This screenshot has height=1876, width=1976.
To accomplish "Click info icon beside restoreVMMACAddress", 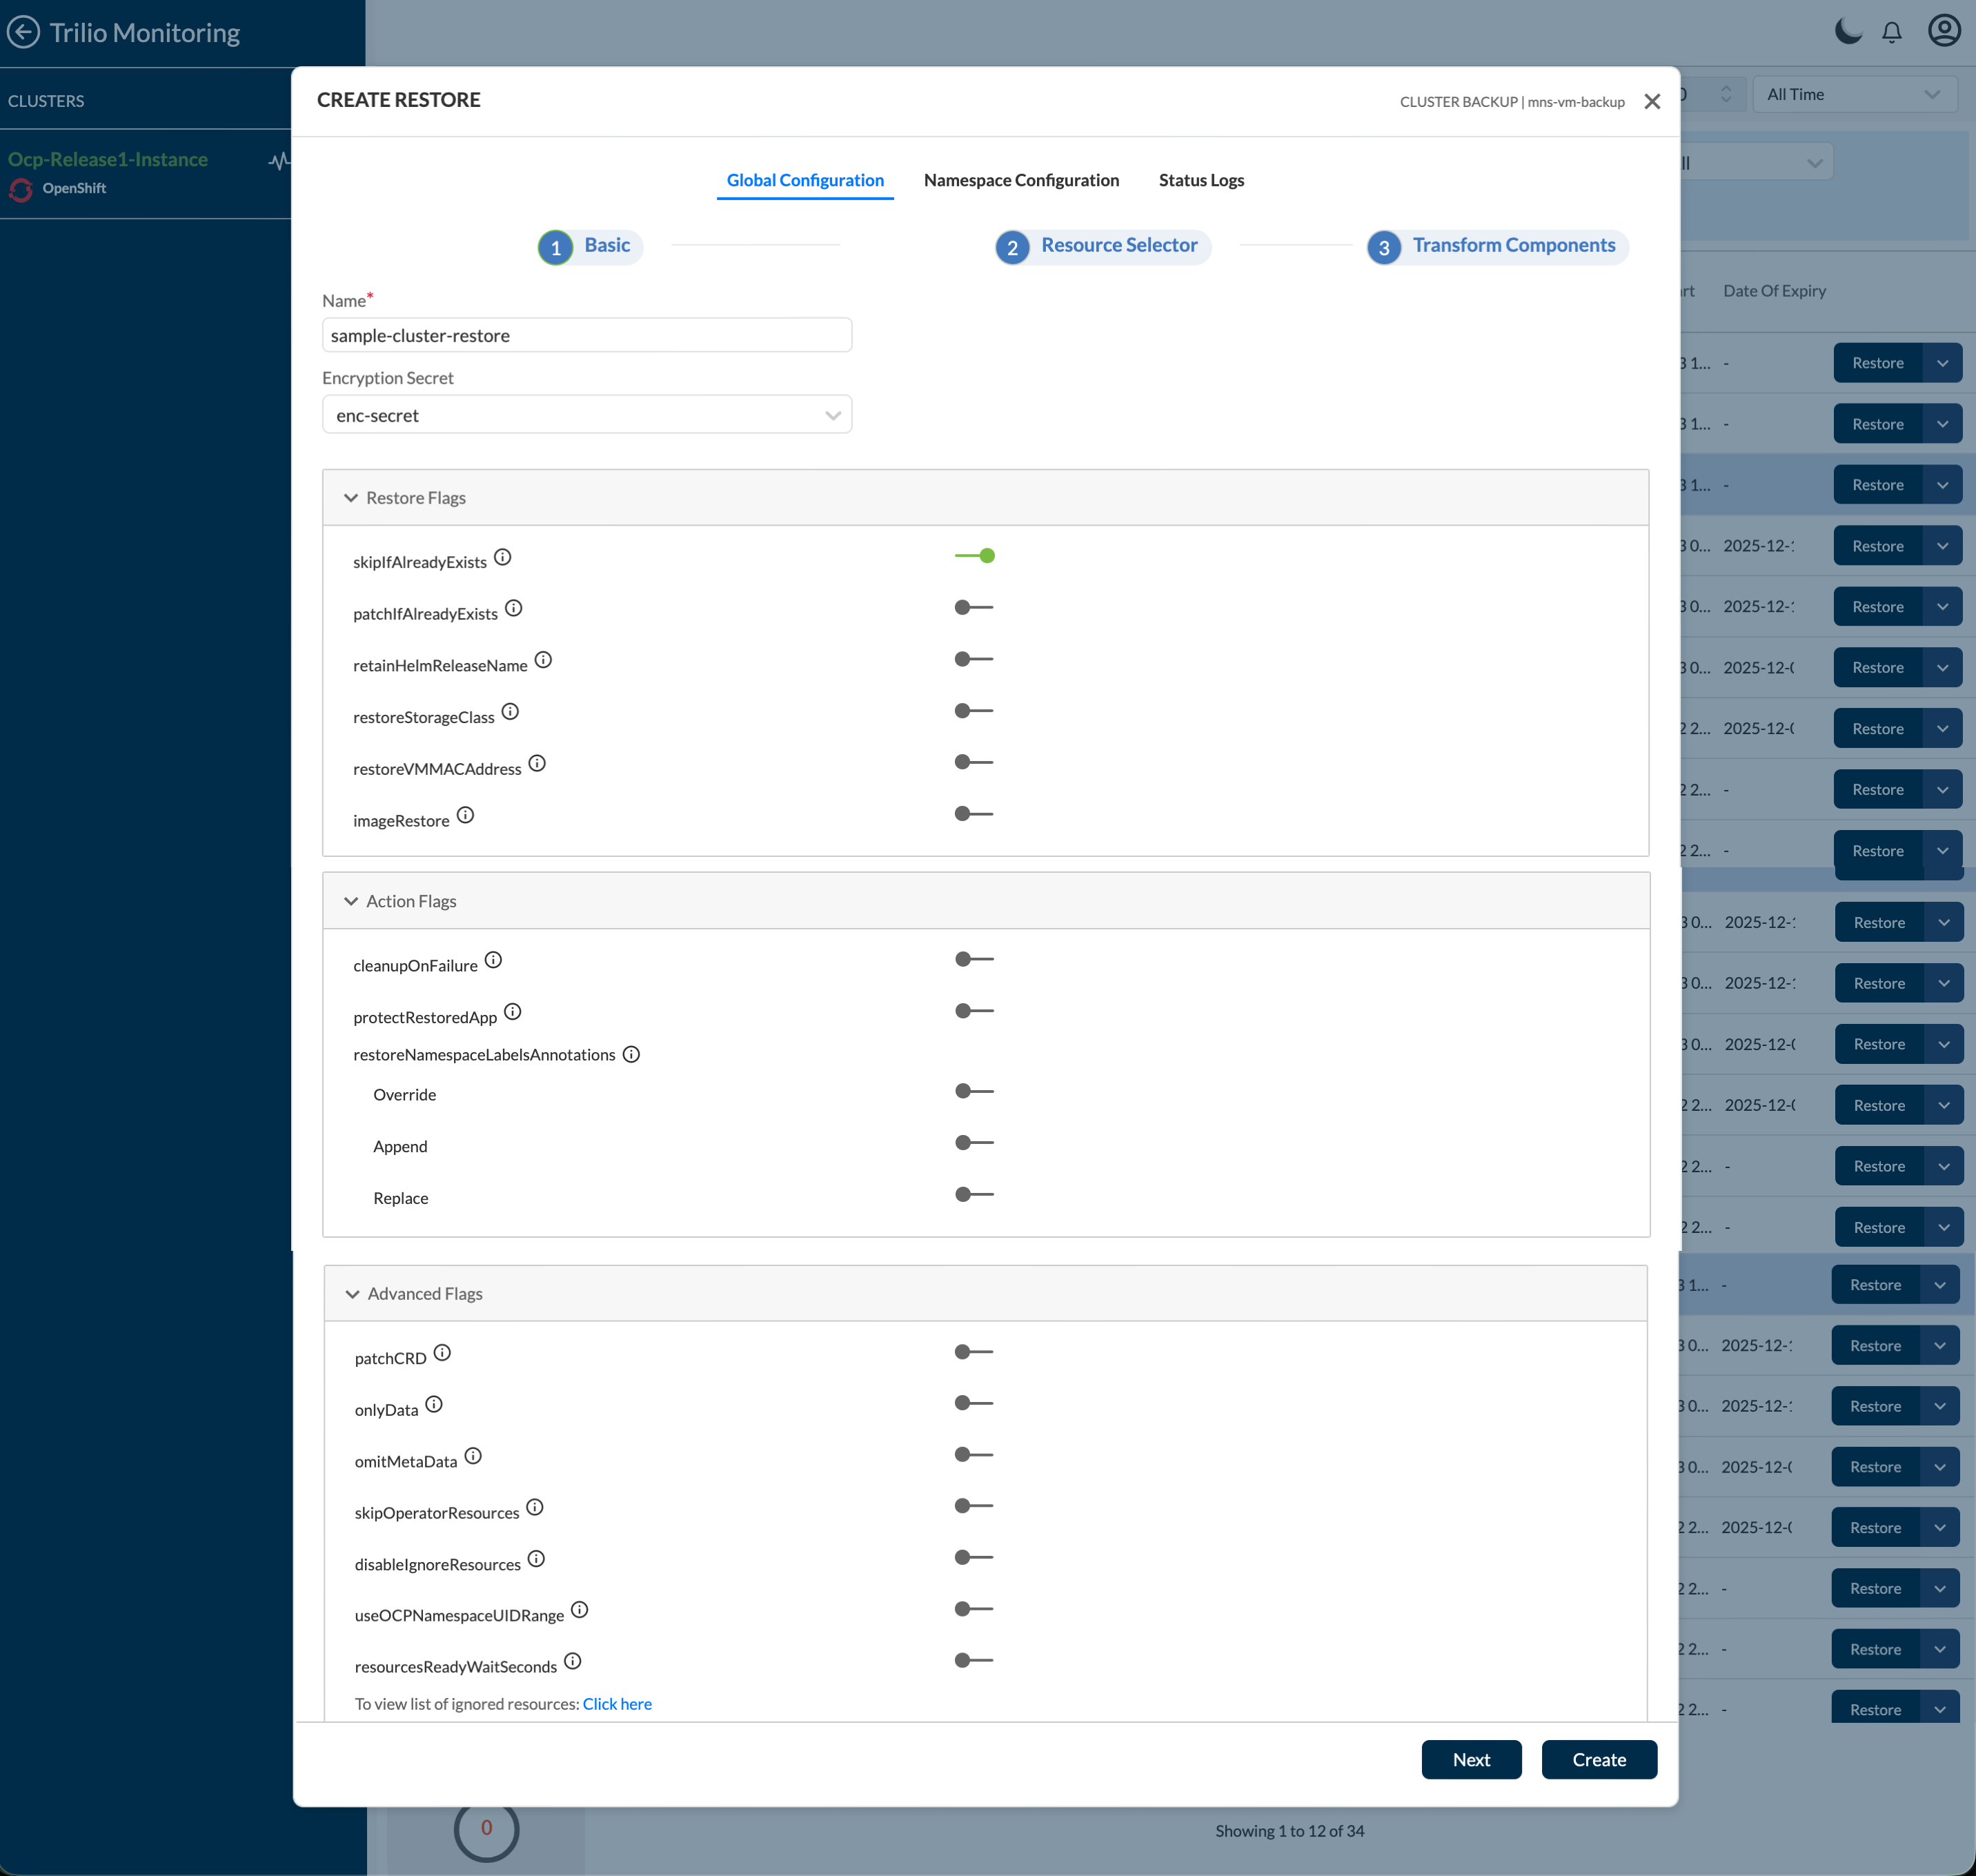I will point(537,764).
